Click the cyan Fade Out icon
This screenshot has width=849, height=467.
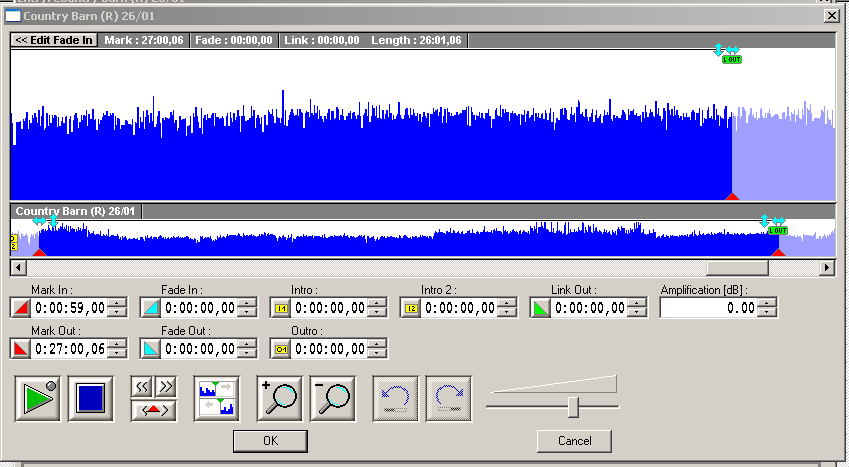point(151,349)
